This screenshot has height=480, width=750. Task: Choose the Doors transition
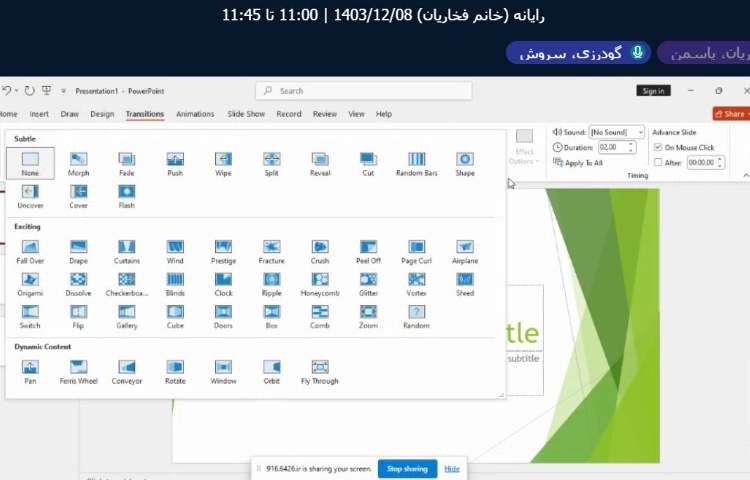point(223,317)
